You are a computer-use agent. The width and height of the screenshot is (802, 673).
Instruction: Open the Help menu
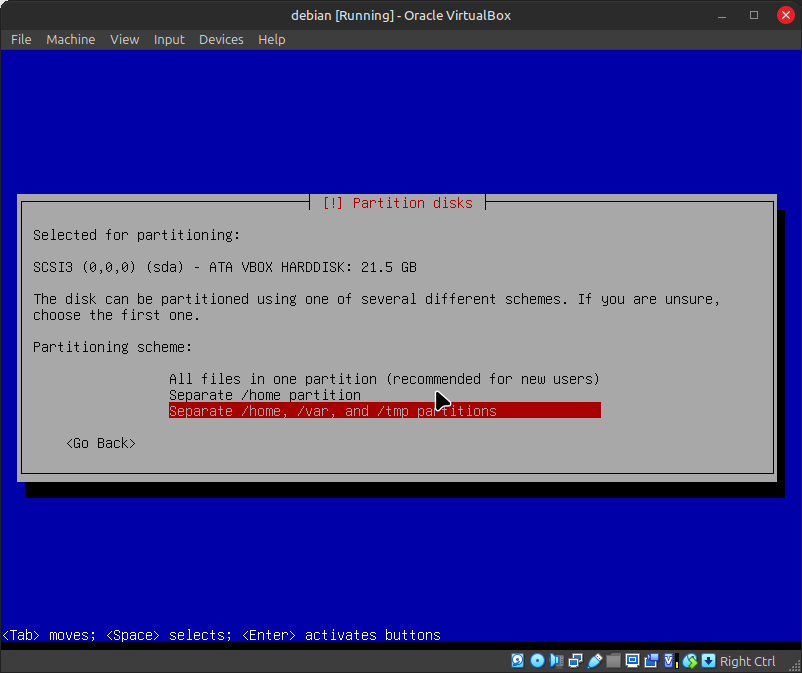(272, 39)
